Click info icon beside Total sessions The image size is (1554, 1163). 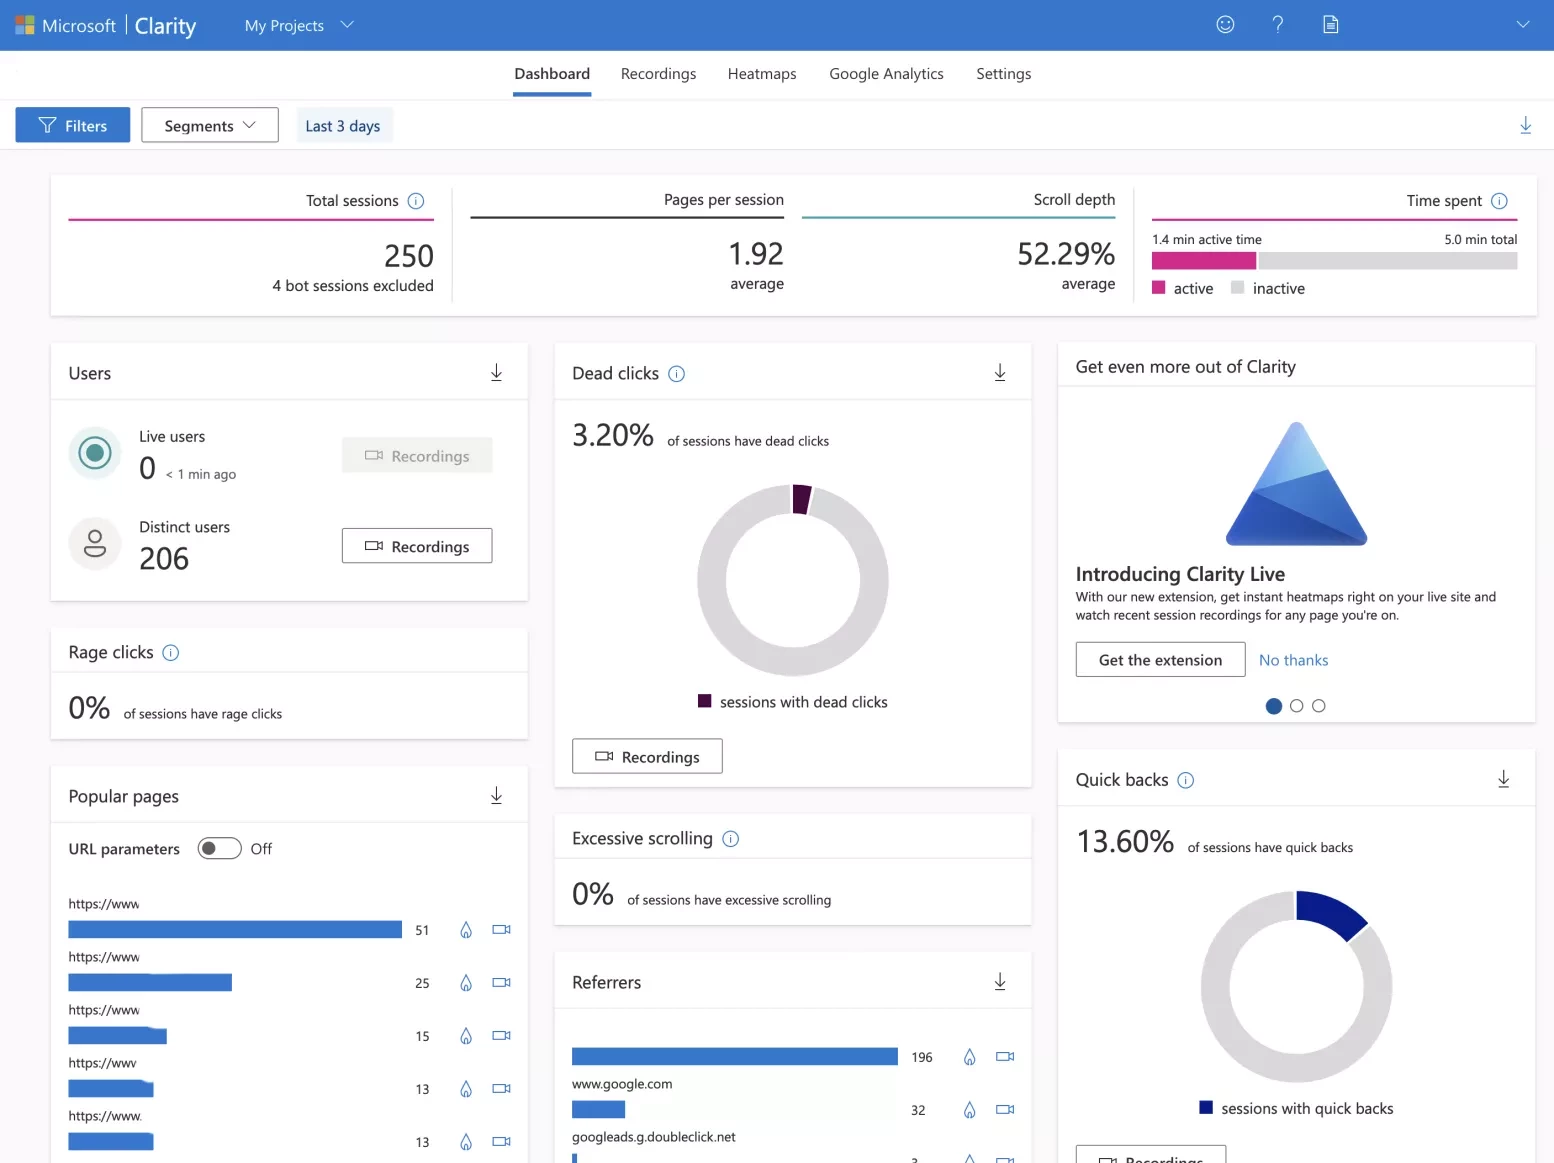(x=416, y=201)
